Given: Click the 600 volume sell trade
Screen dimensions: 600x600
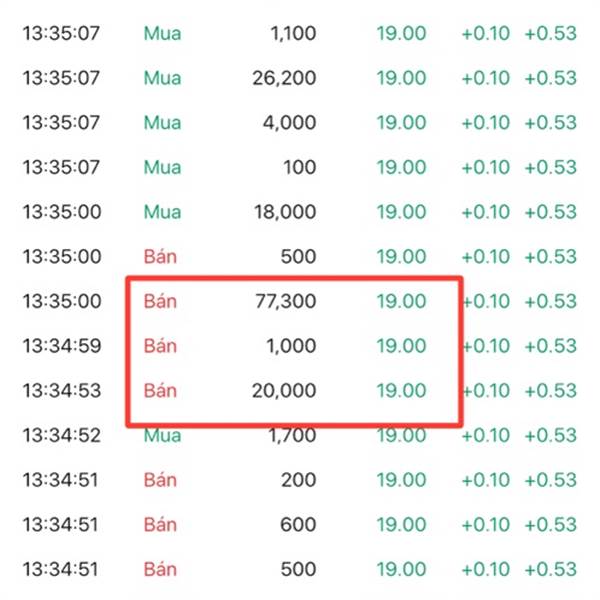Looking at the screenshot, I should [x=298, y=524].
